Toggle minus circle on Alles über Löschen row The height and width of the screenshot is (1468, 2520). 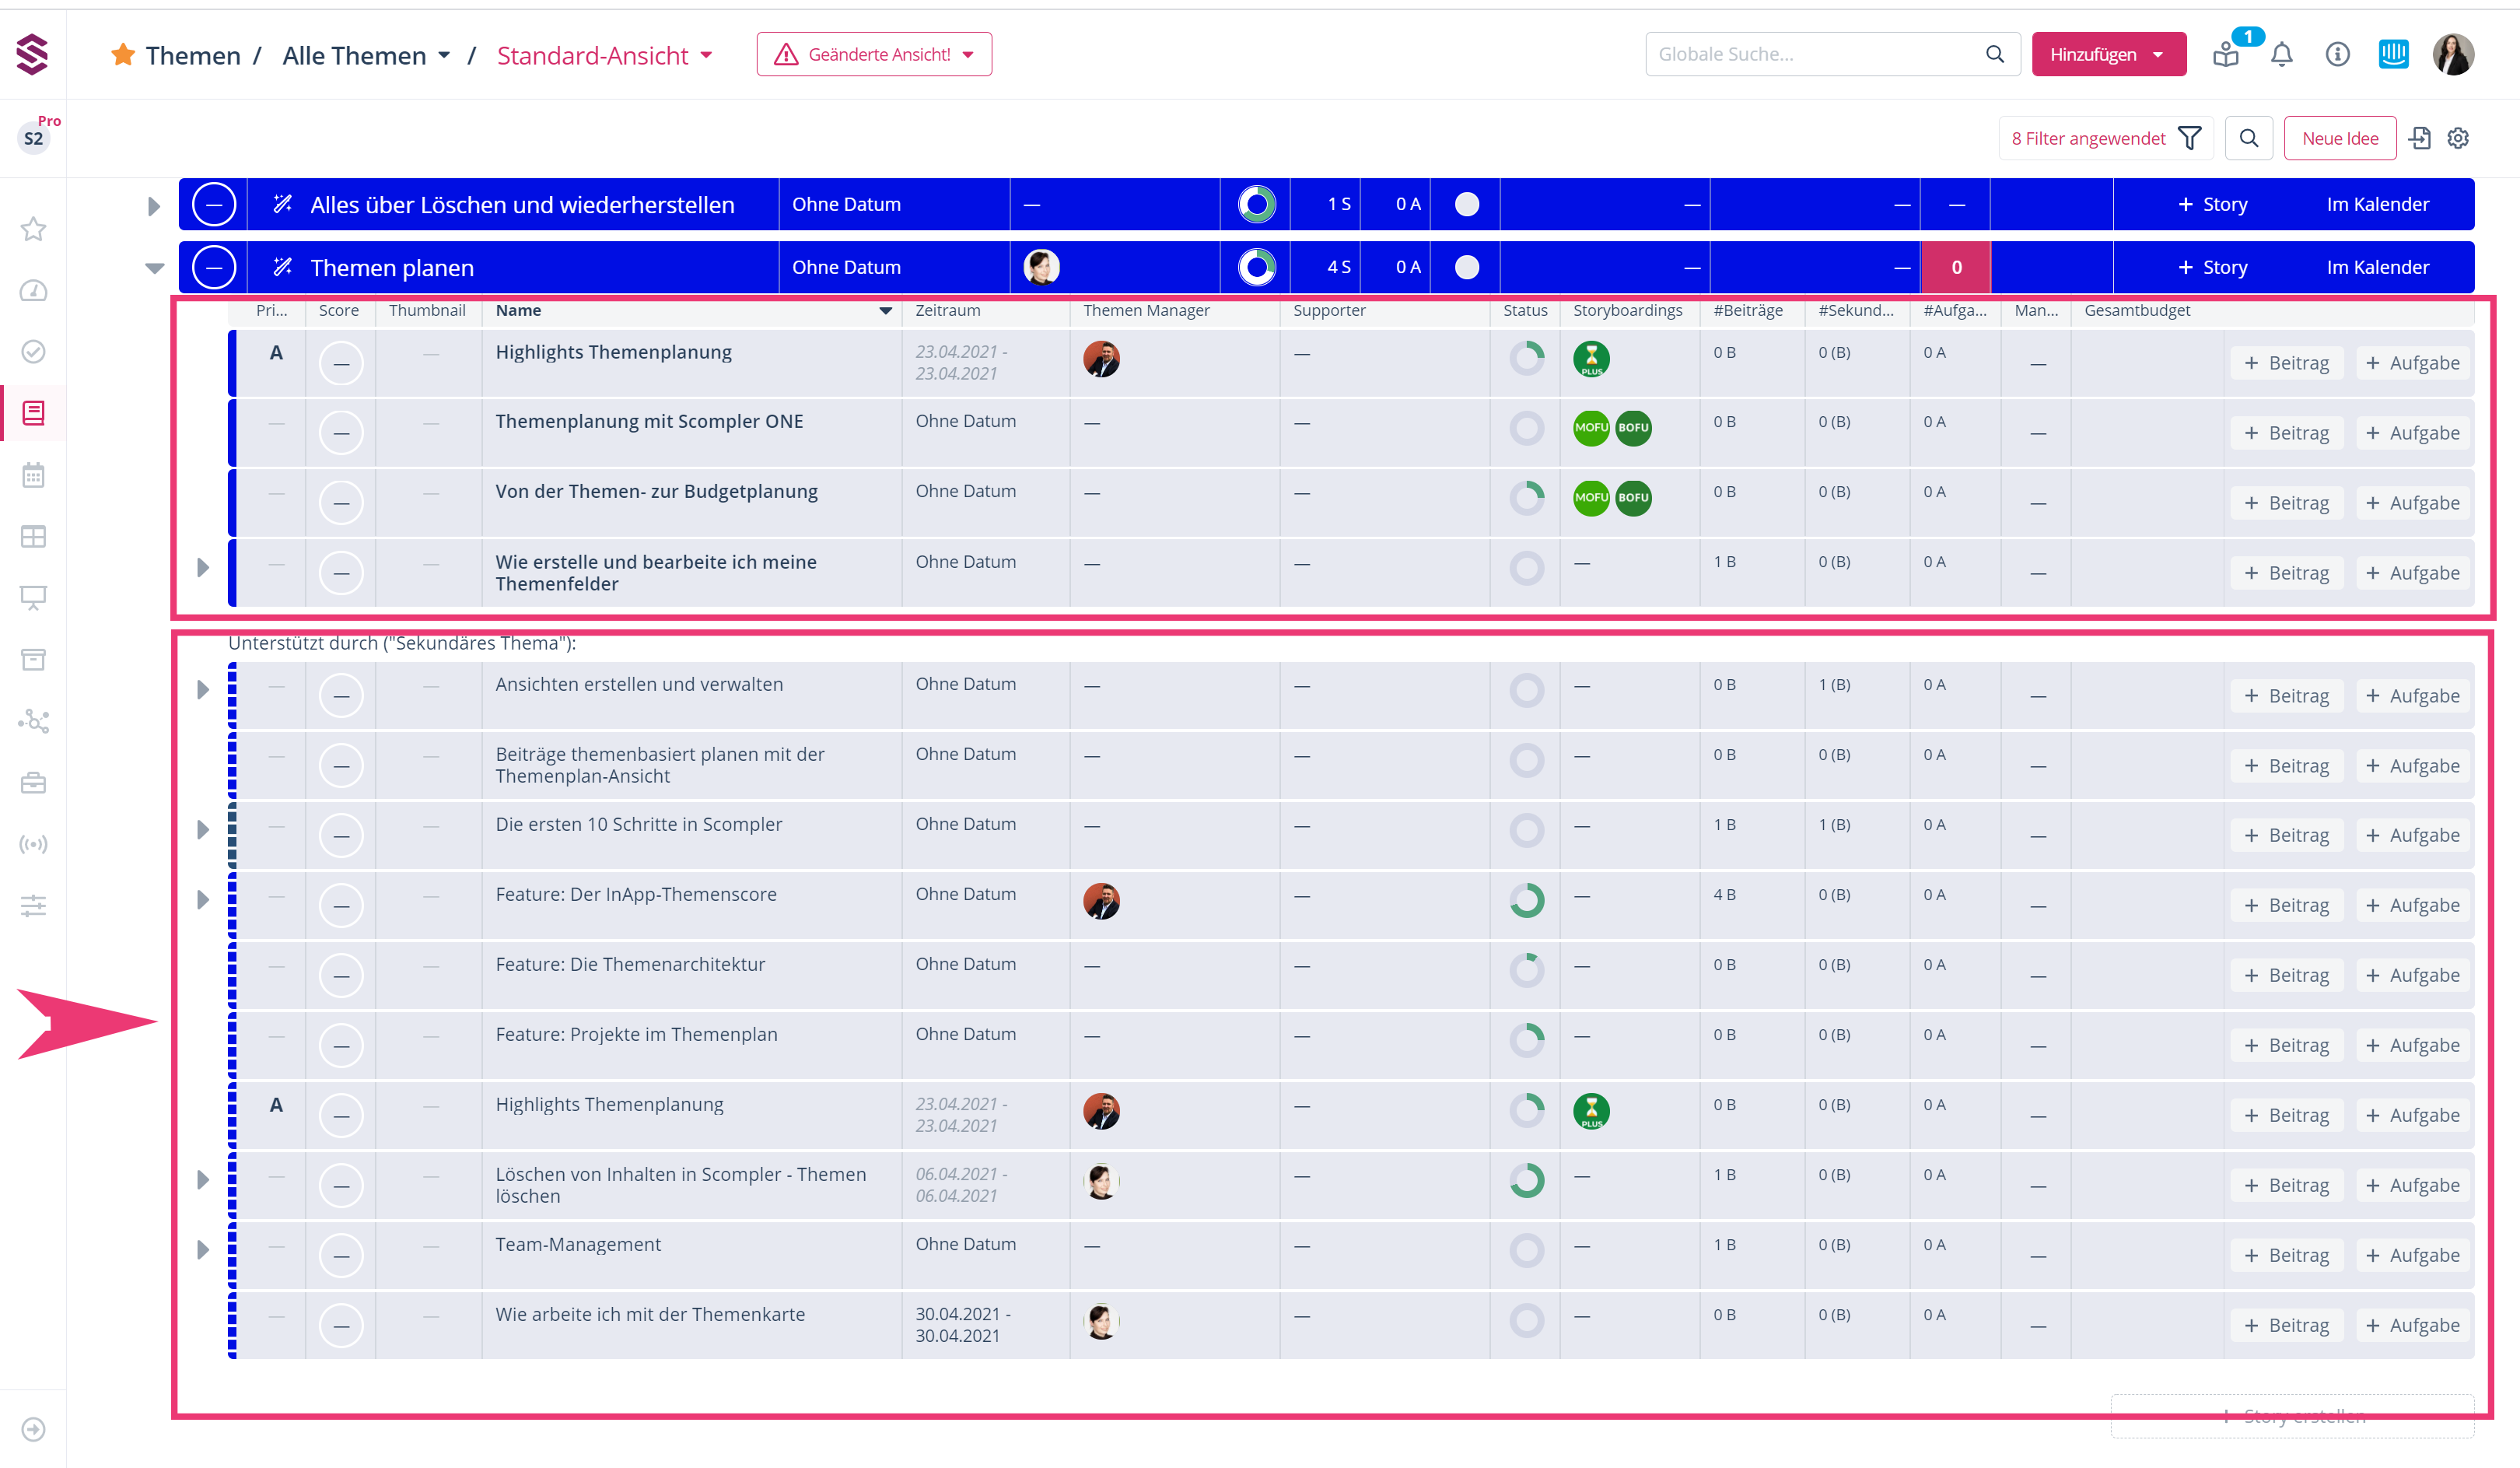click(x=214, y=204)
